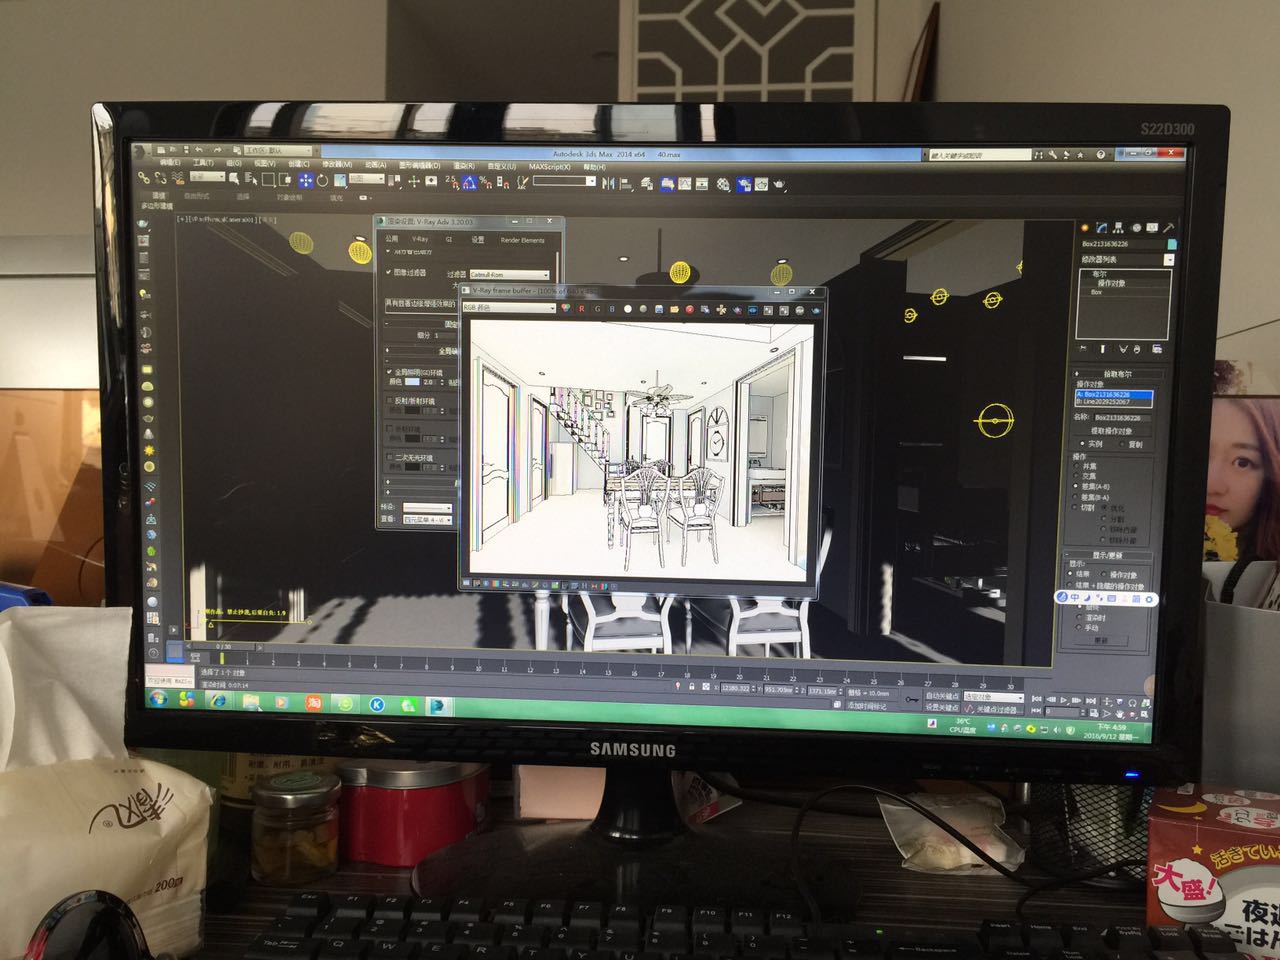The image size is (1280, 960).
Task: Click the Unlink Selection tool
Action: point(160,180)
